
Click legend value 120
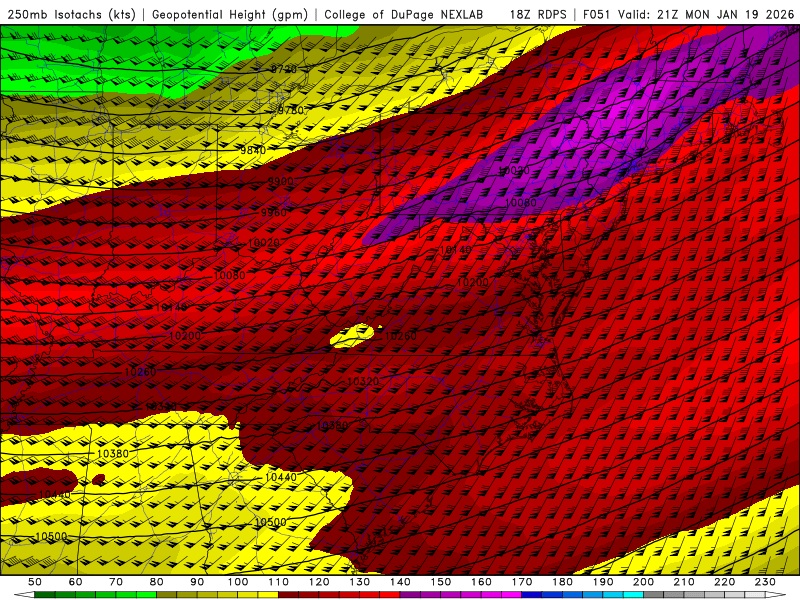coord(319,582)
